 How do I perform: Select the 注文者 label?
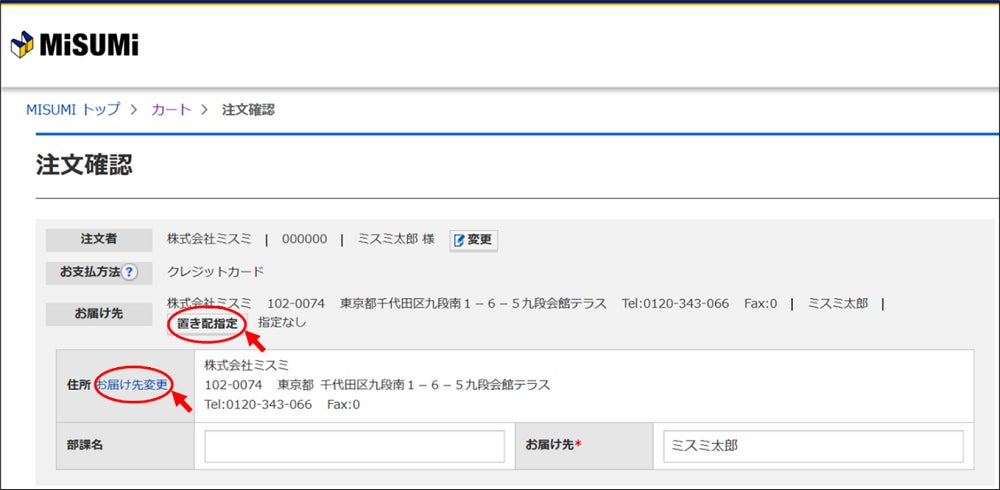click(x=99, y=240)
